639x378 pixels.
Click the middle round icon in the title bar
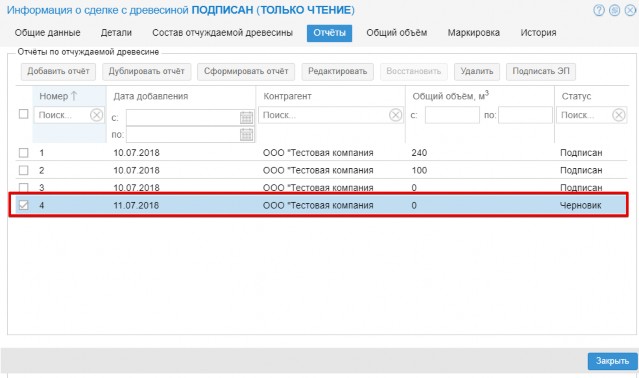click(615, 10)
